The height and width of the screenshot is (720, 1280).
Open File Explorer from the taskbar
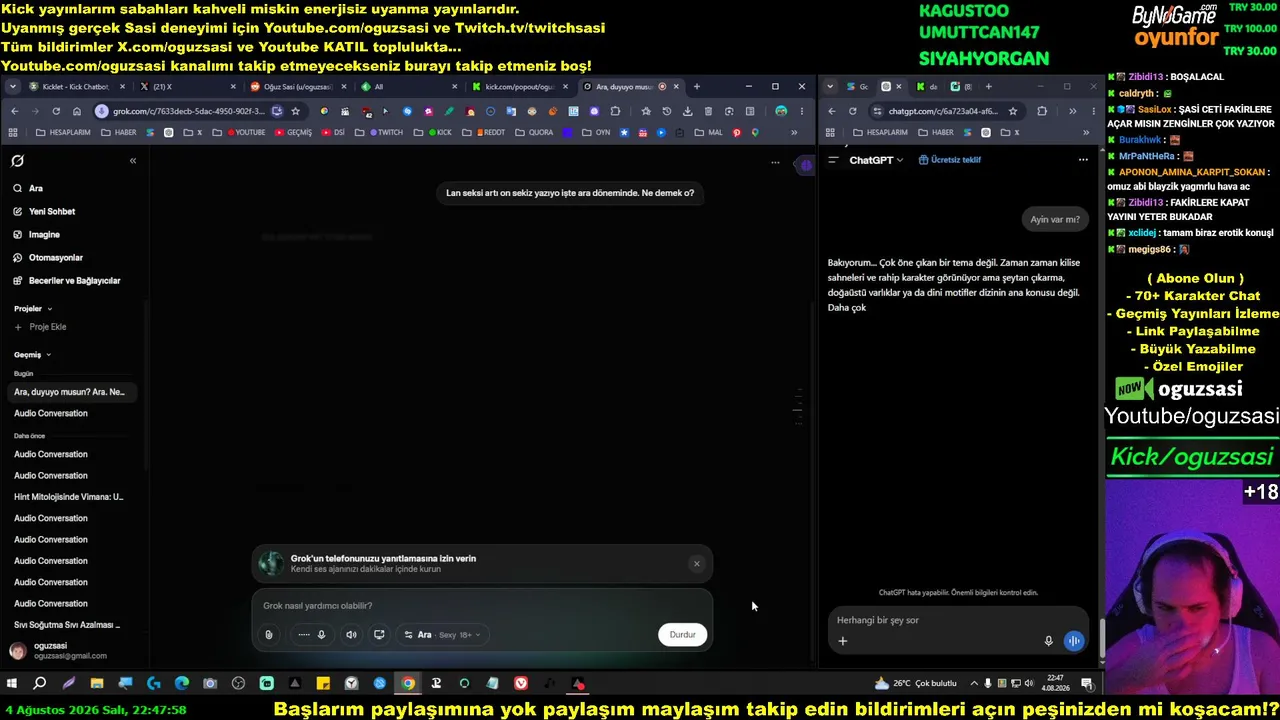[x=97, y=684]
